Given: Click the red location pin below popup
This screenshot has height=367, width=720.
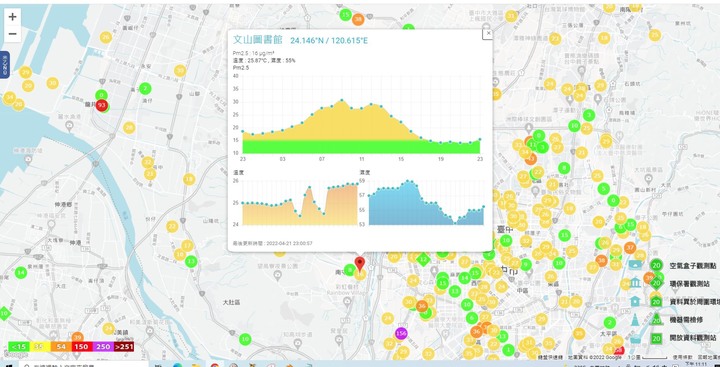Looking at the screenshot, I should pos(360,264).
